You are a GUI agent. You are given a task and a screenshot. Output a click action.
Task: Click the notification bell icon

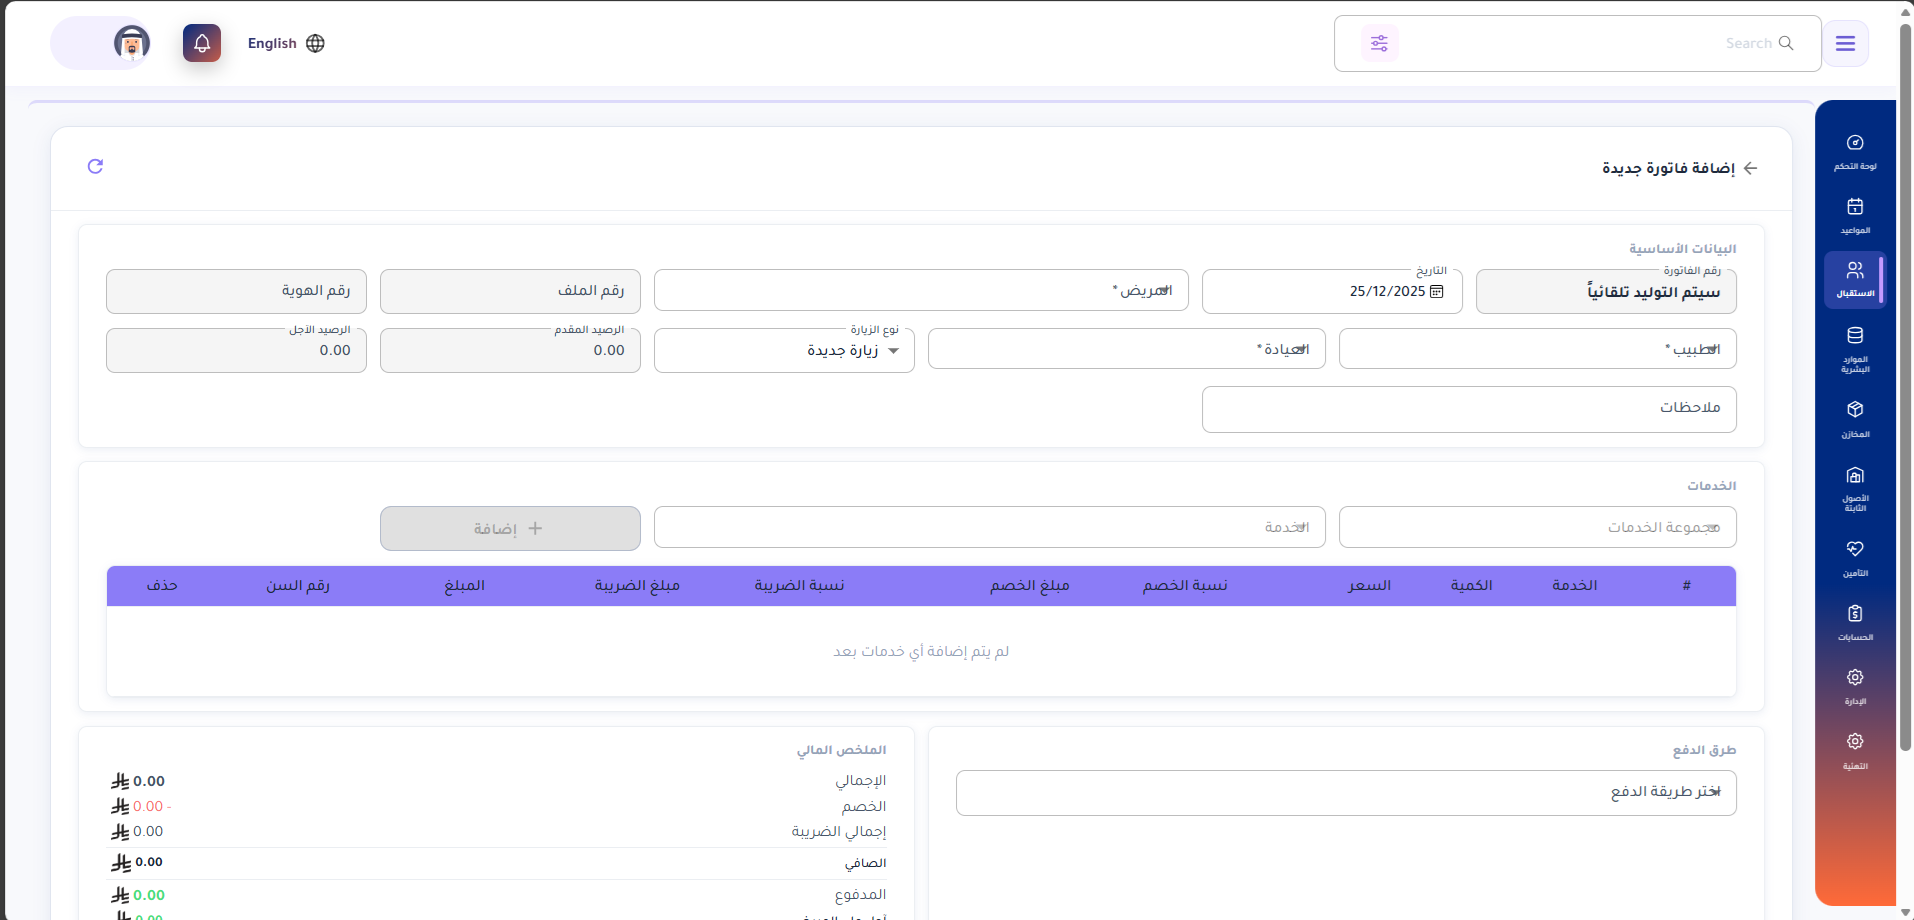(202, 43)
